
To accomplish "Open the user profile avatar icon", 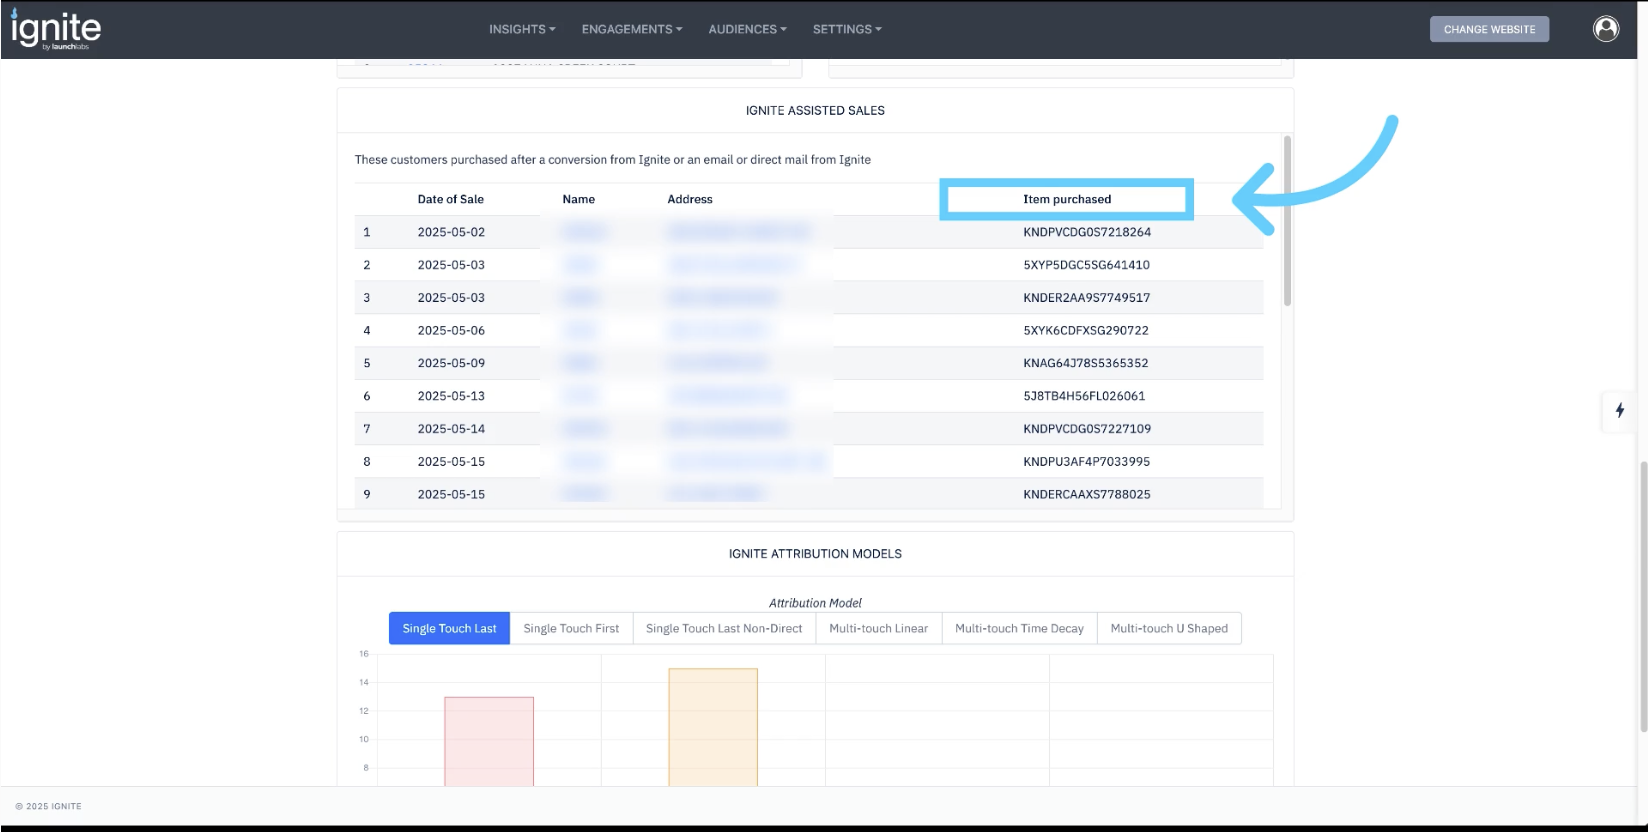I will (x=1606, y=29).
